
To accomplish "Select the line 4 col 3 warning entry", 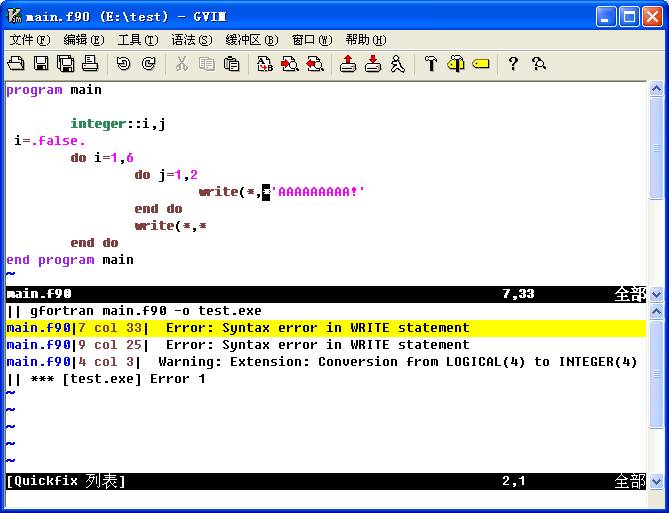I will pyautogui.click(x=326, y=362).
